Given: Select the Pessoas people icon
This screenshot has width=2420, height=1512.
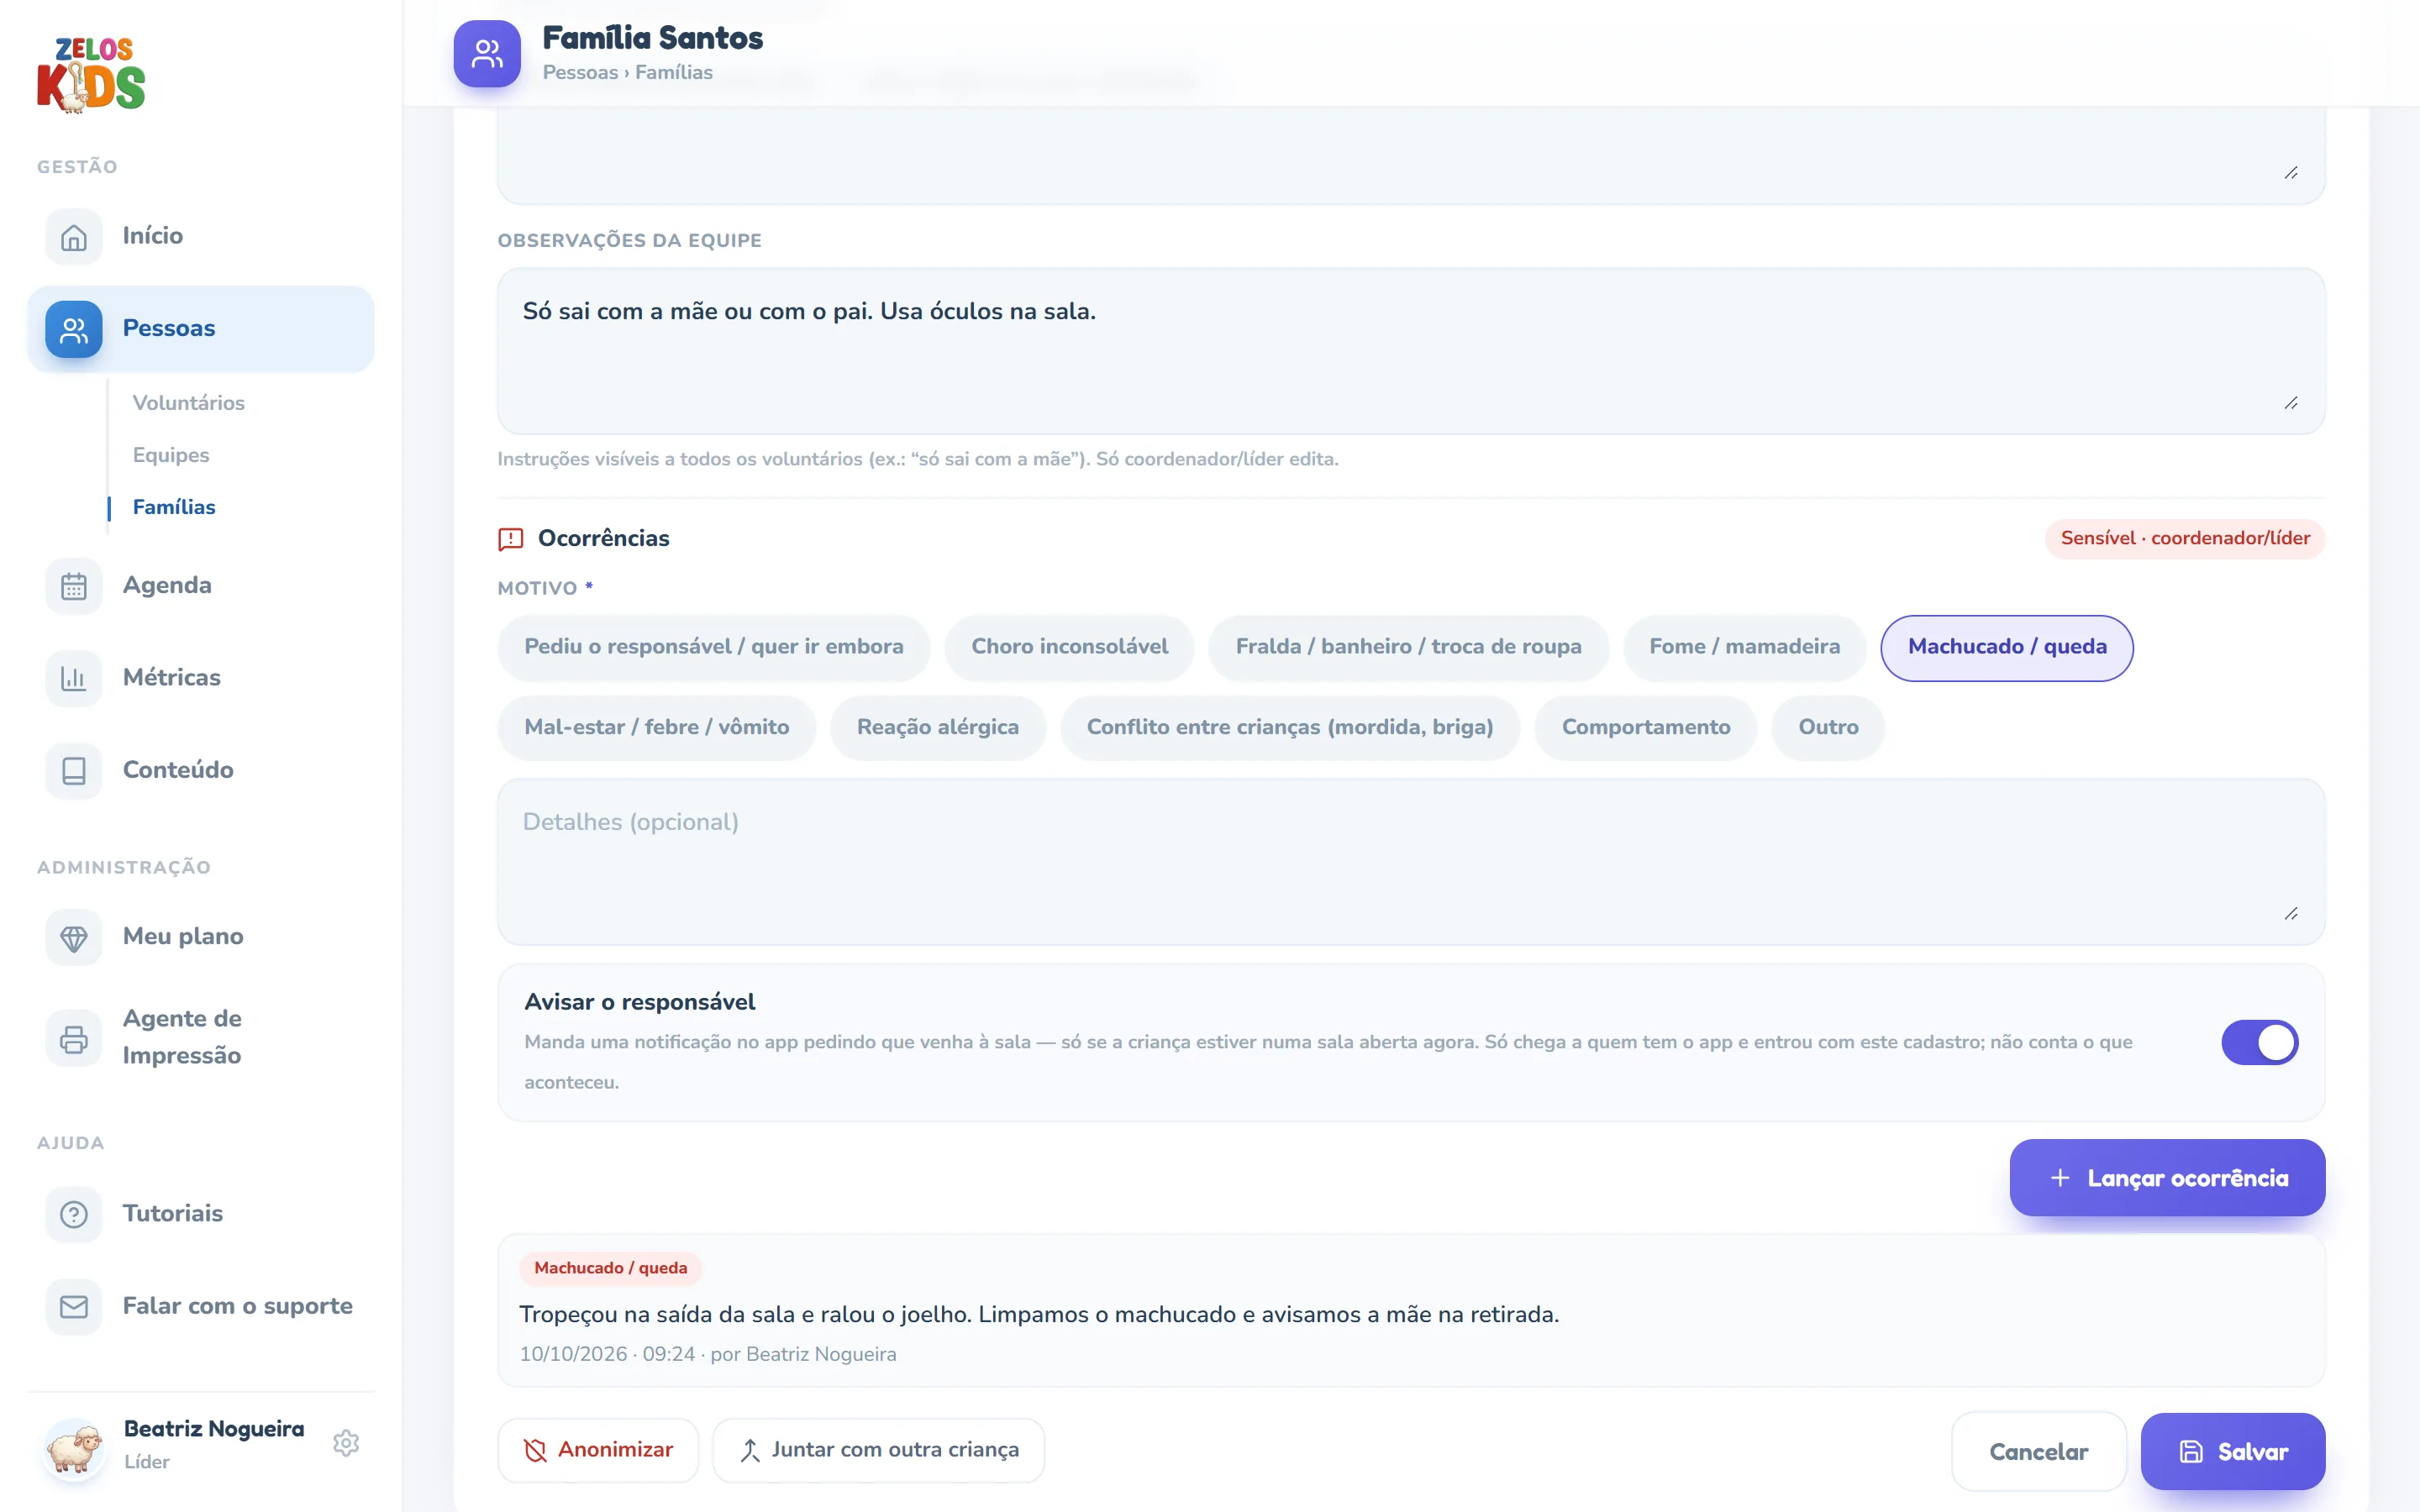Looking at the screenshot, I should click(74, 329).
